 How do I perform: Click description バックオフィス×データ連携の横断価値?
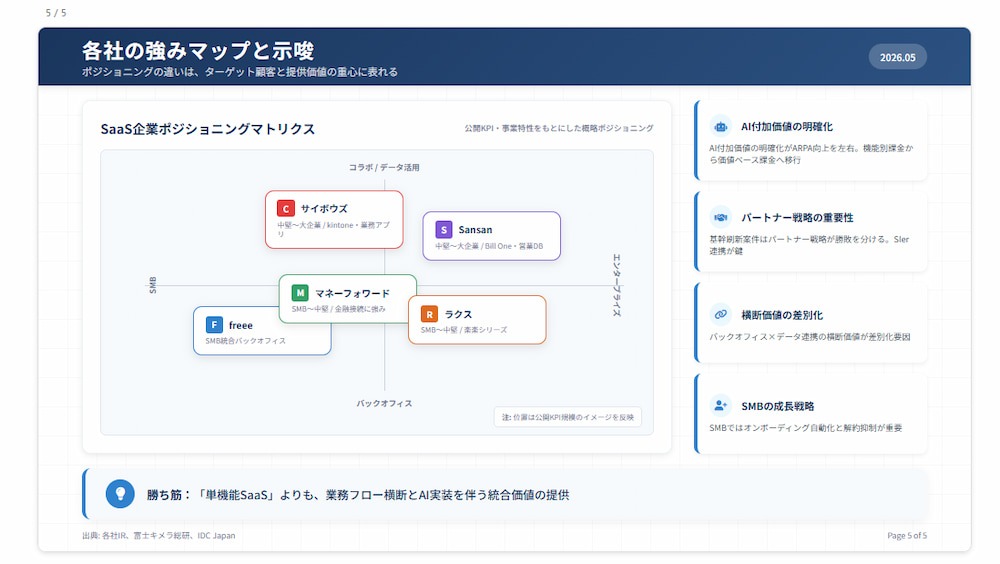point(809,337)
